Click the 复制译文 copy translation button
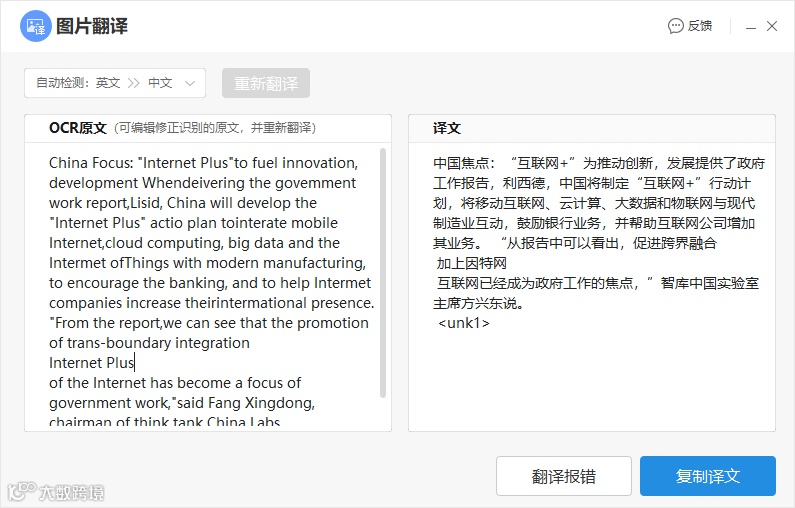 708,476
